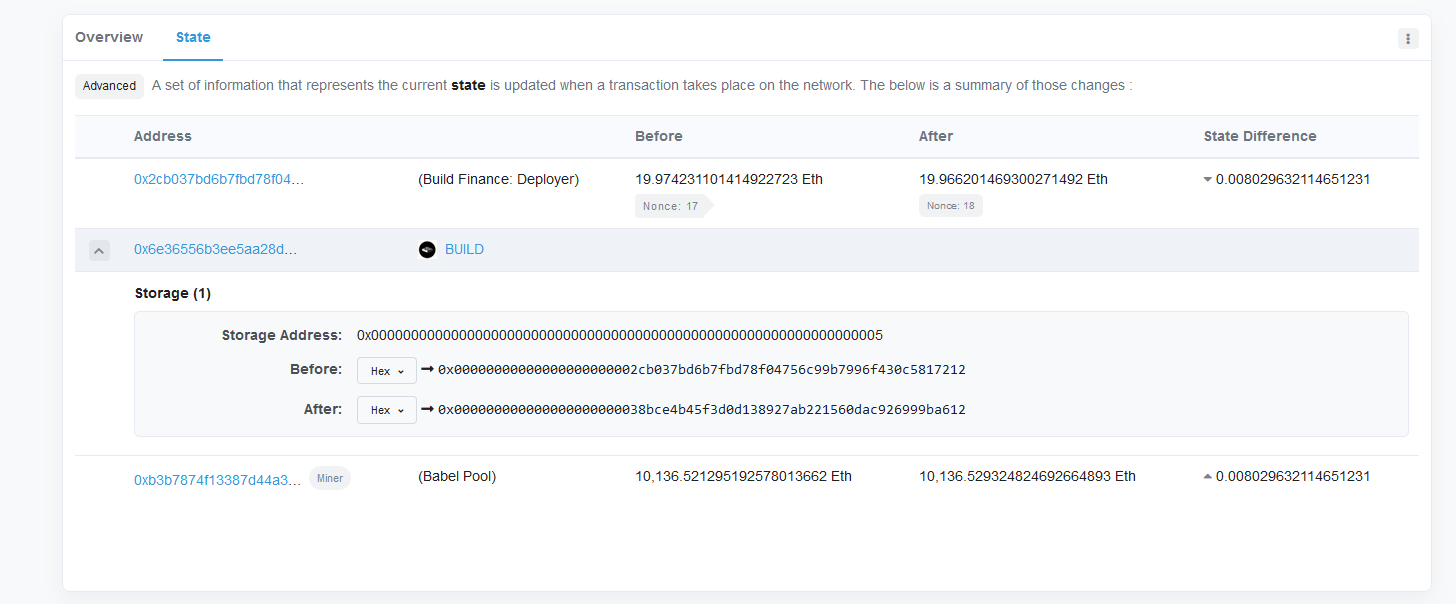Screen dimensions: 1456x604
Task: Open address 0xb3b7874f13387d44a3 link
Action: [x=218, y=480]
